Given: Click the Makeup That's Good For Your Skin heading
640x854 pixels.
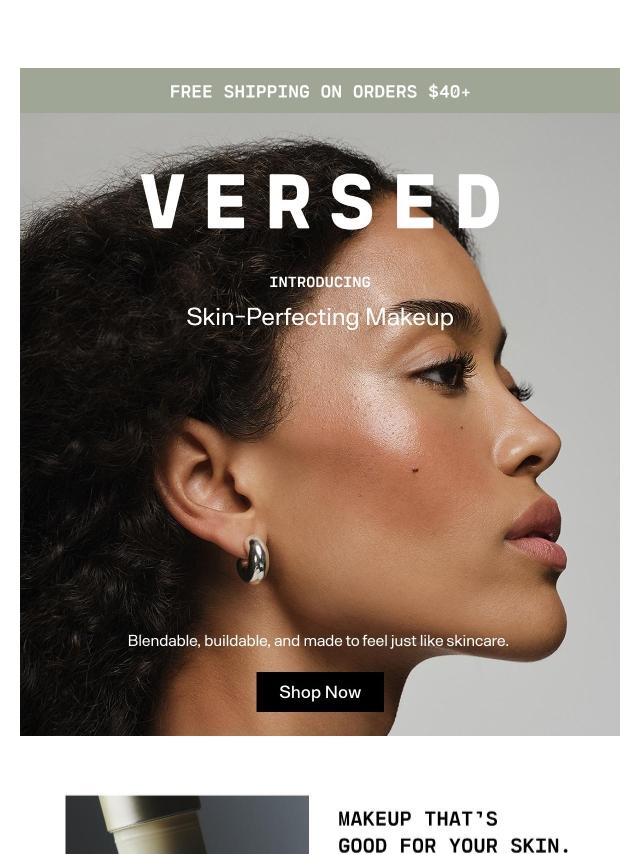Looking at the screenshot, I should (453, 832).
